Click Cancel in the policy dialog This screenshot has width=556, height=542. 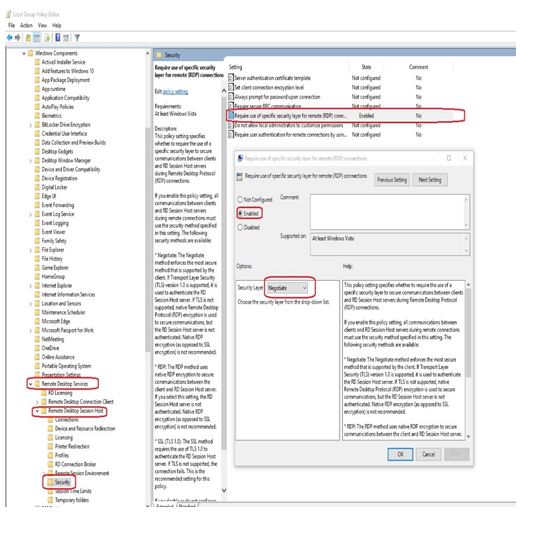tap(428, 454)
